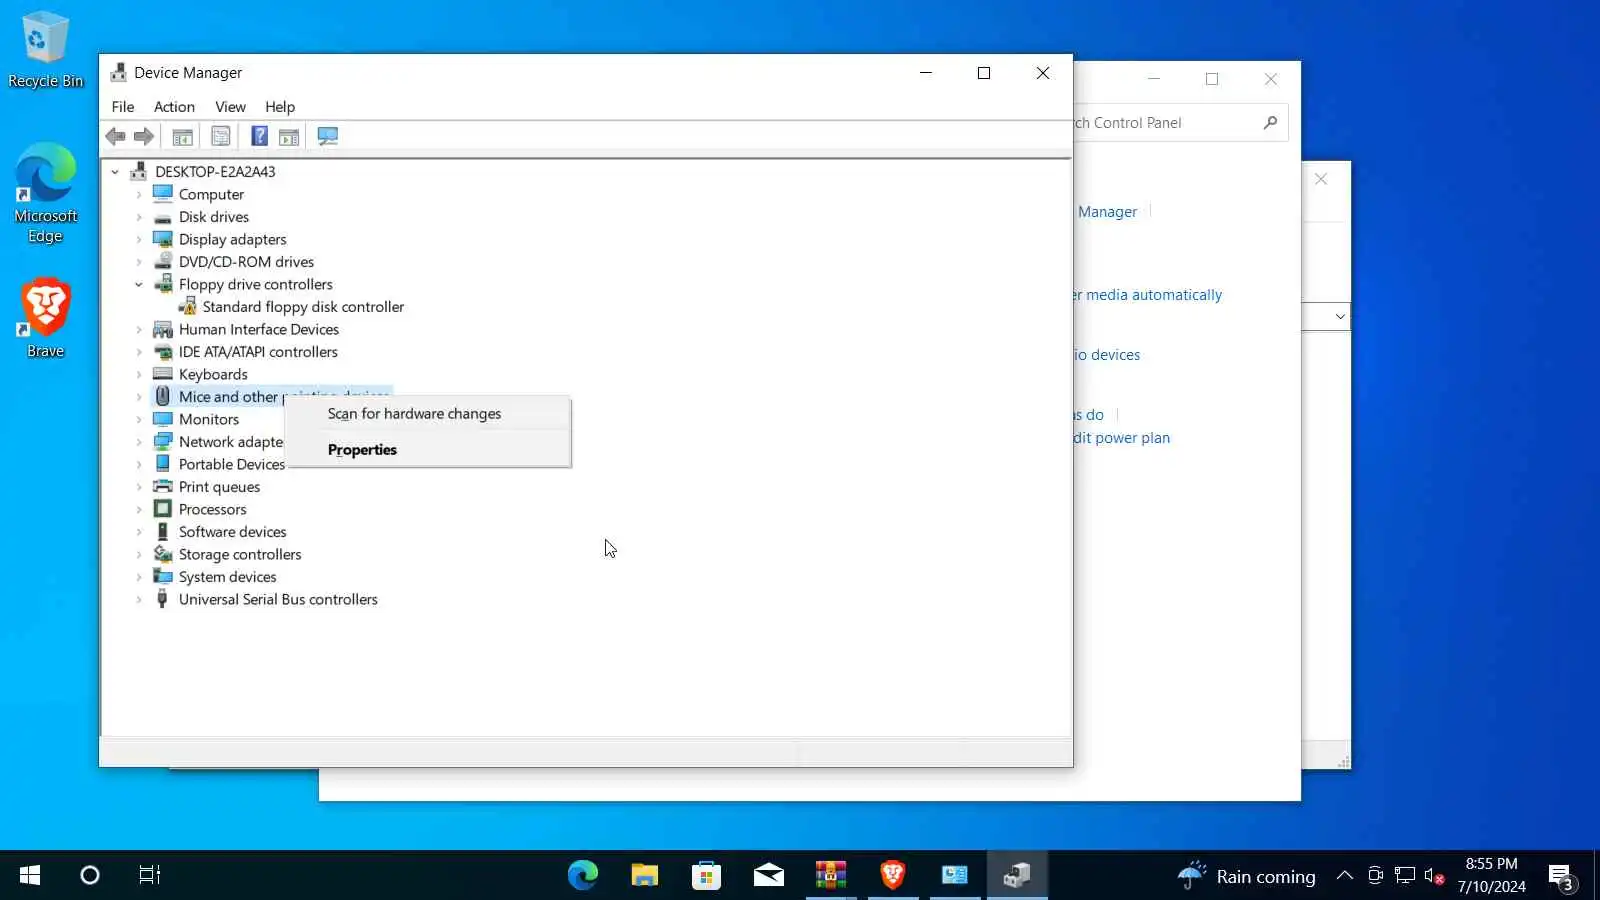This screenshot has width=1600, height=900.
Task: Click the Show/Hide Console Tree toolbar icon
Action: 182,136
